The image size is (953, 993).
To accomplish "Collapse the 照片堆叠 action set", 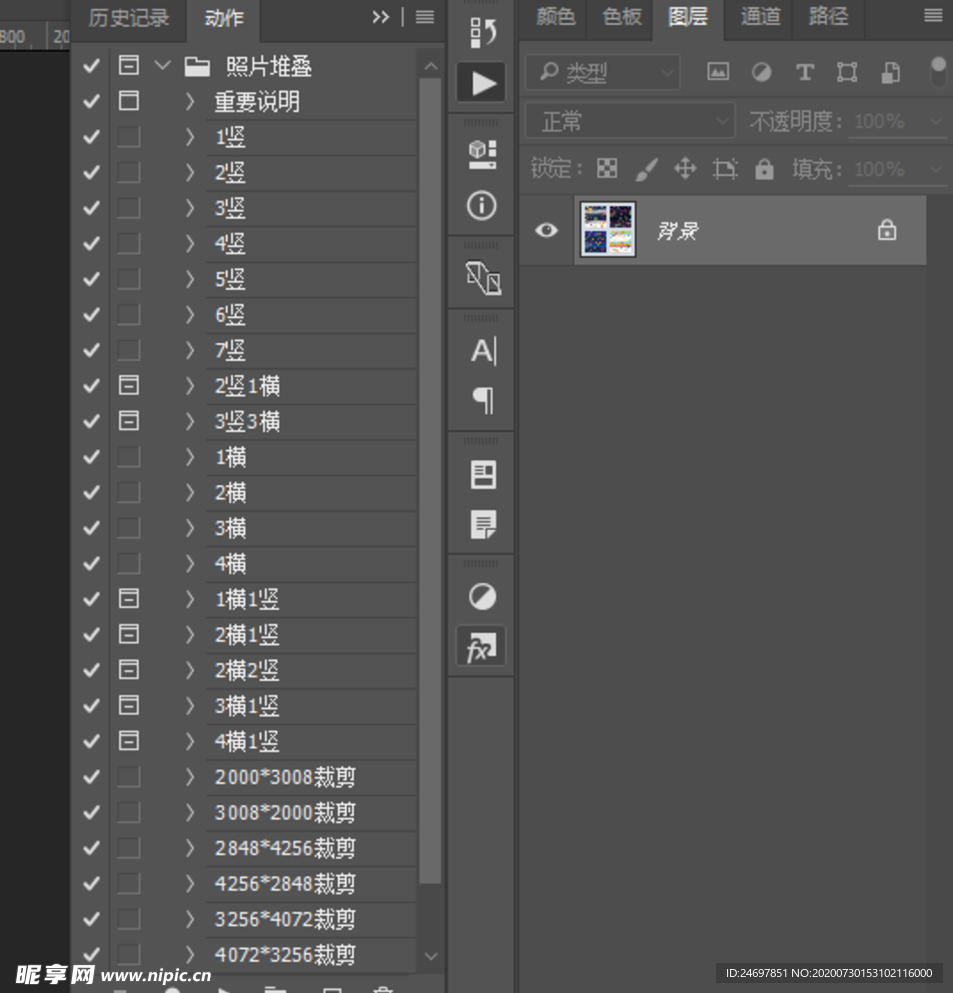I will point(162,66).
